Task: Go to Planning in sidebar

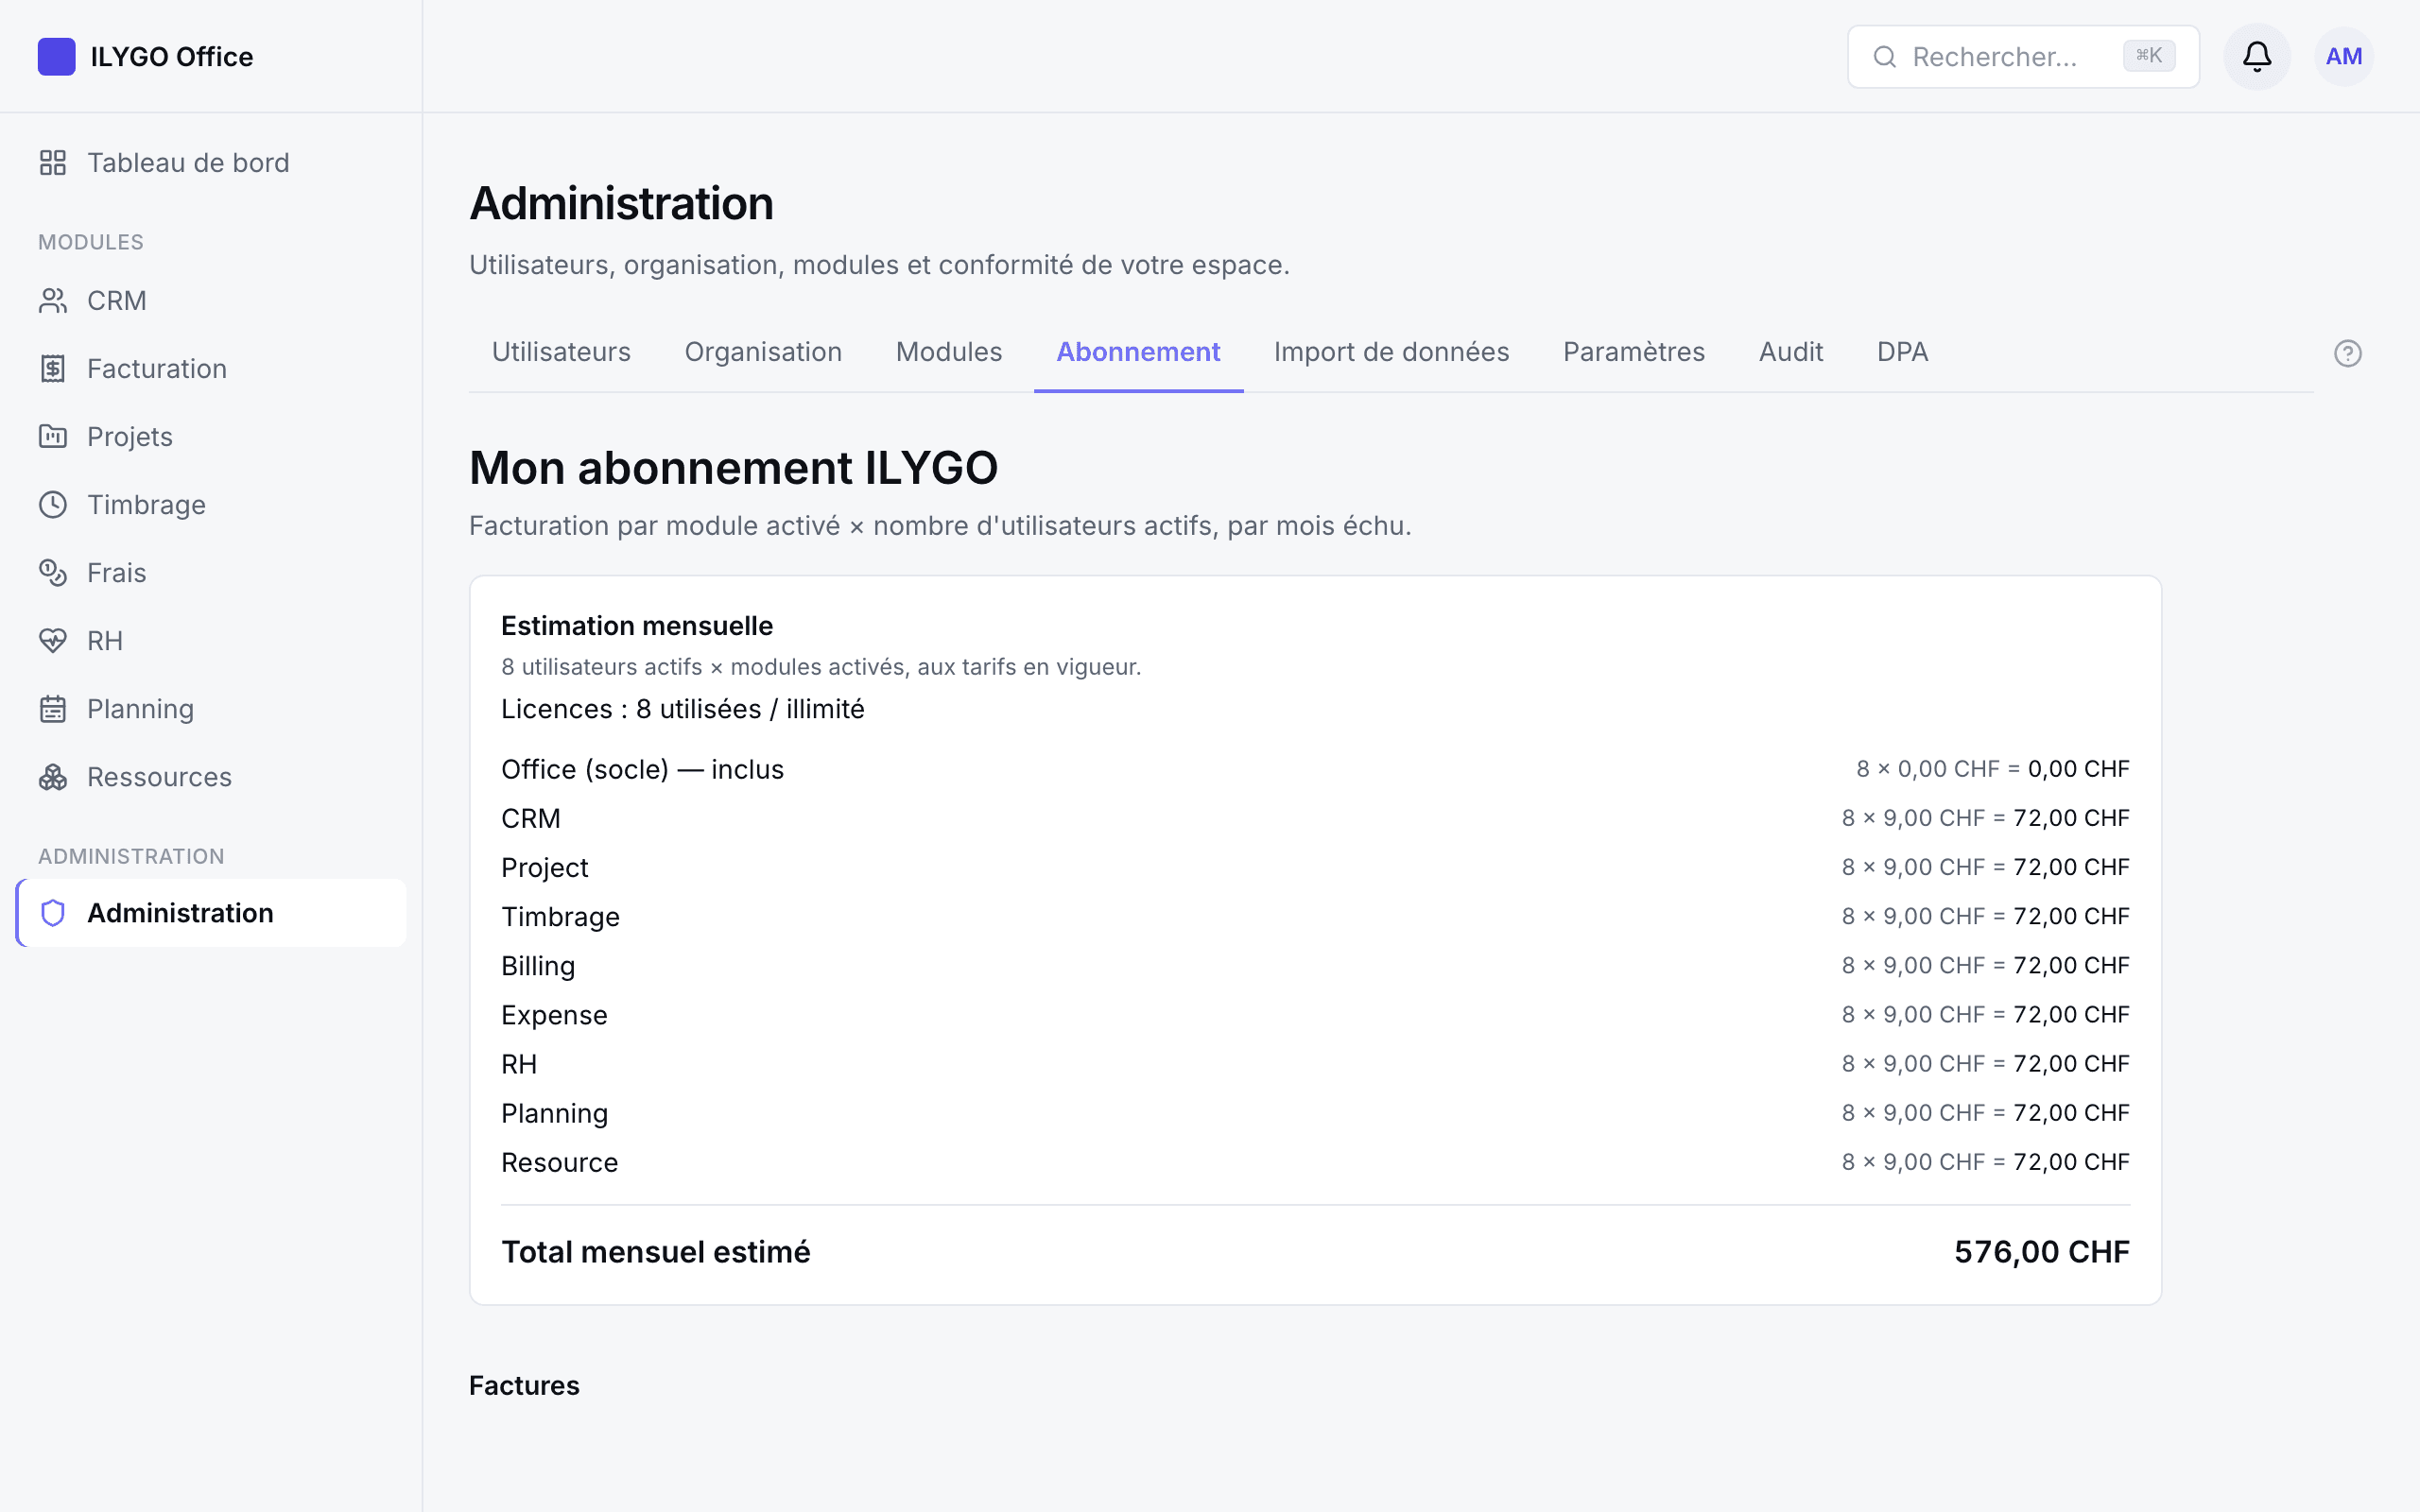Action: [211, 708]
